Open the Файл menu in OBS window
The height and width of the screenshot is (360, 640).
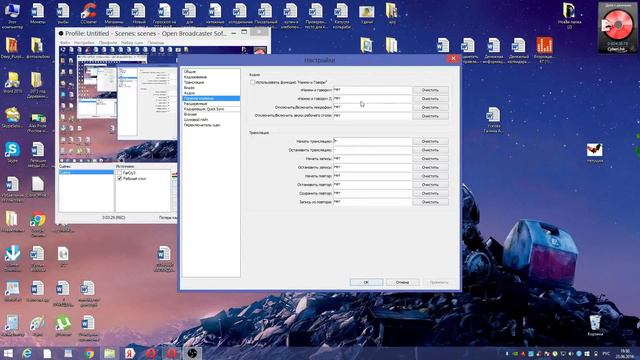tap(64, 42)
